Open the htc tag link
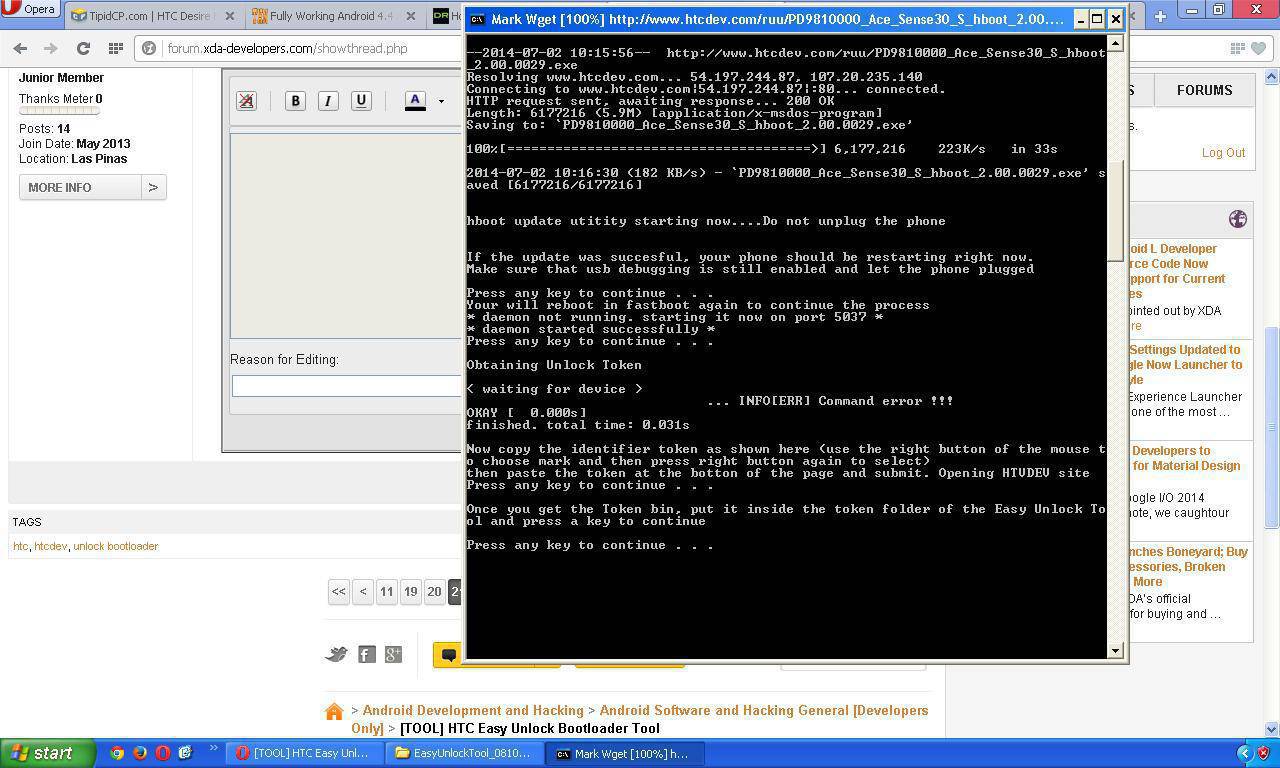Viewport: 1280px width, 768px height. point(20,546)
